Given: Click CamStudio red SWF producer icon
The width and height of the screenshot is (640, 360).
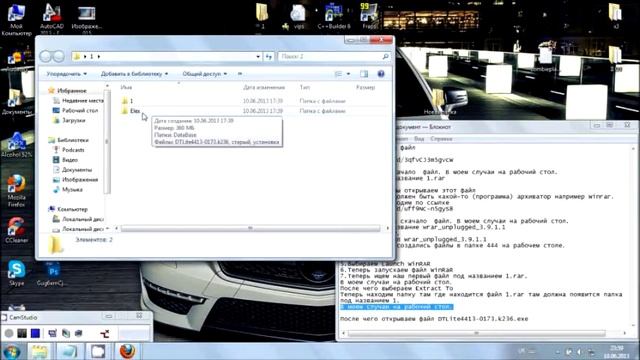Looking at the screenshot, I should click(105, 333).
